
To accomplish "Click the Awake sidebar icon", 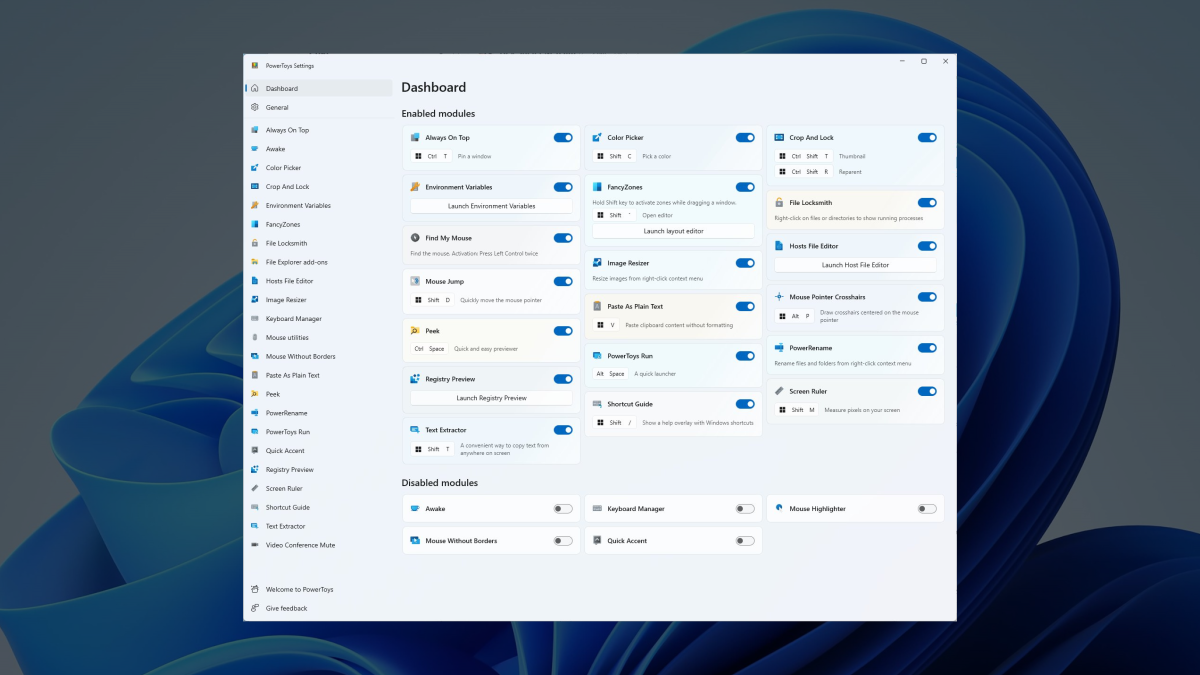I will click(255, 149).
